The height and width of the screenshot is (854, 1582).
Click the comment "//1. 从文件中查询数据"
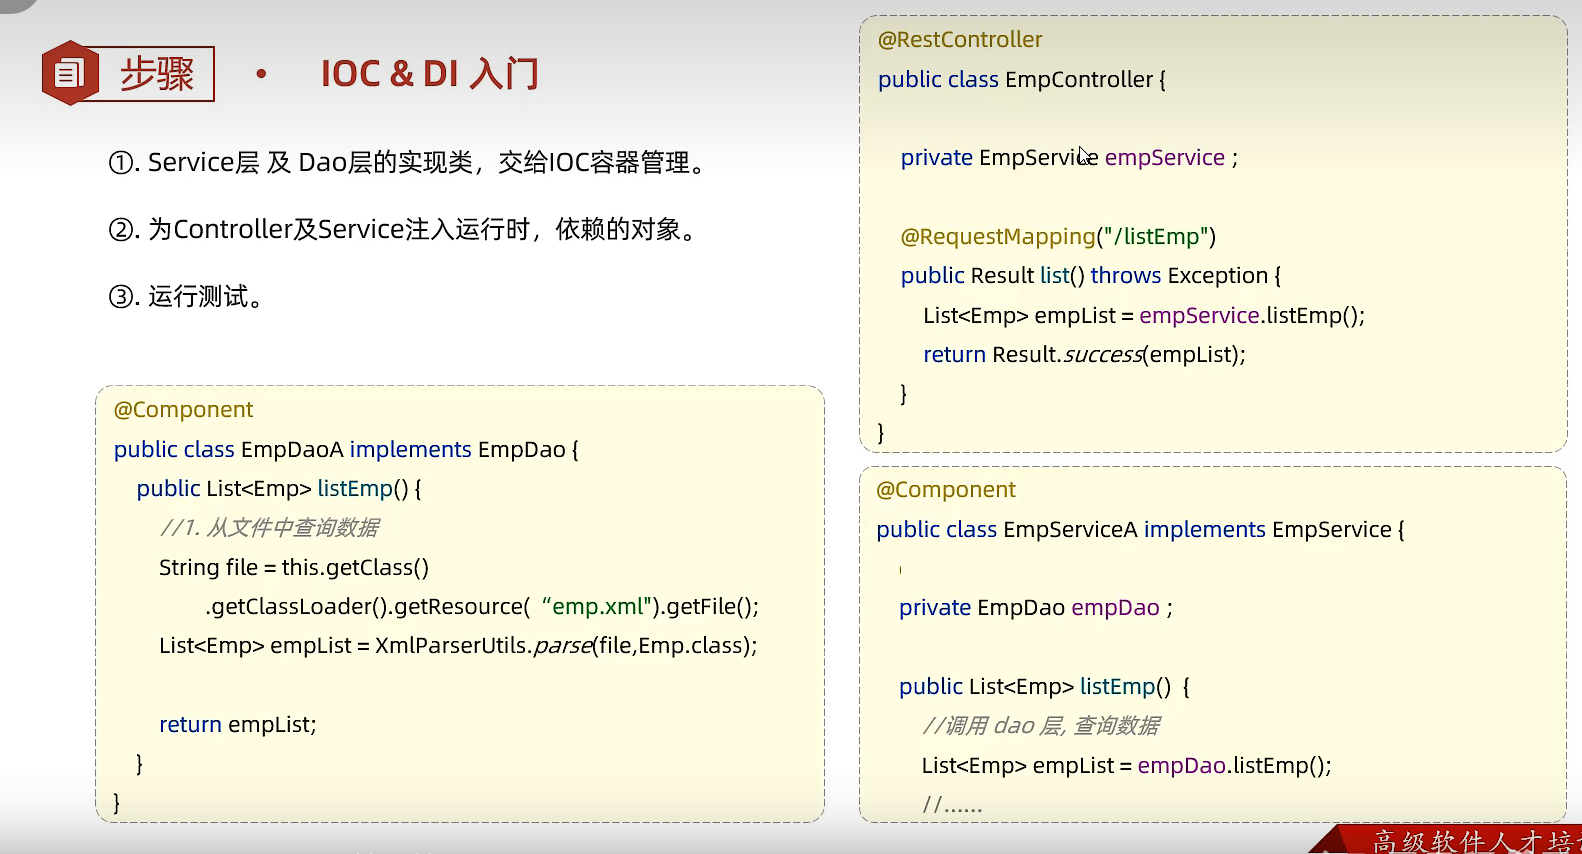tap(269, 528)
